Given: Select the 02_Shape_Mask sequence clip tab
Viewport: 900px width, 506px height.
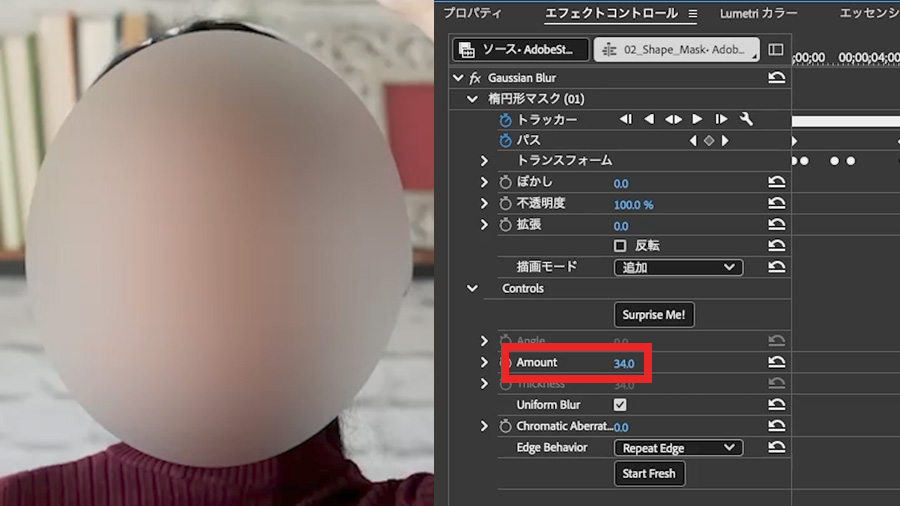Looking at the screenshot, I should click(676, 49).
